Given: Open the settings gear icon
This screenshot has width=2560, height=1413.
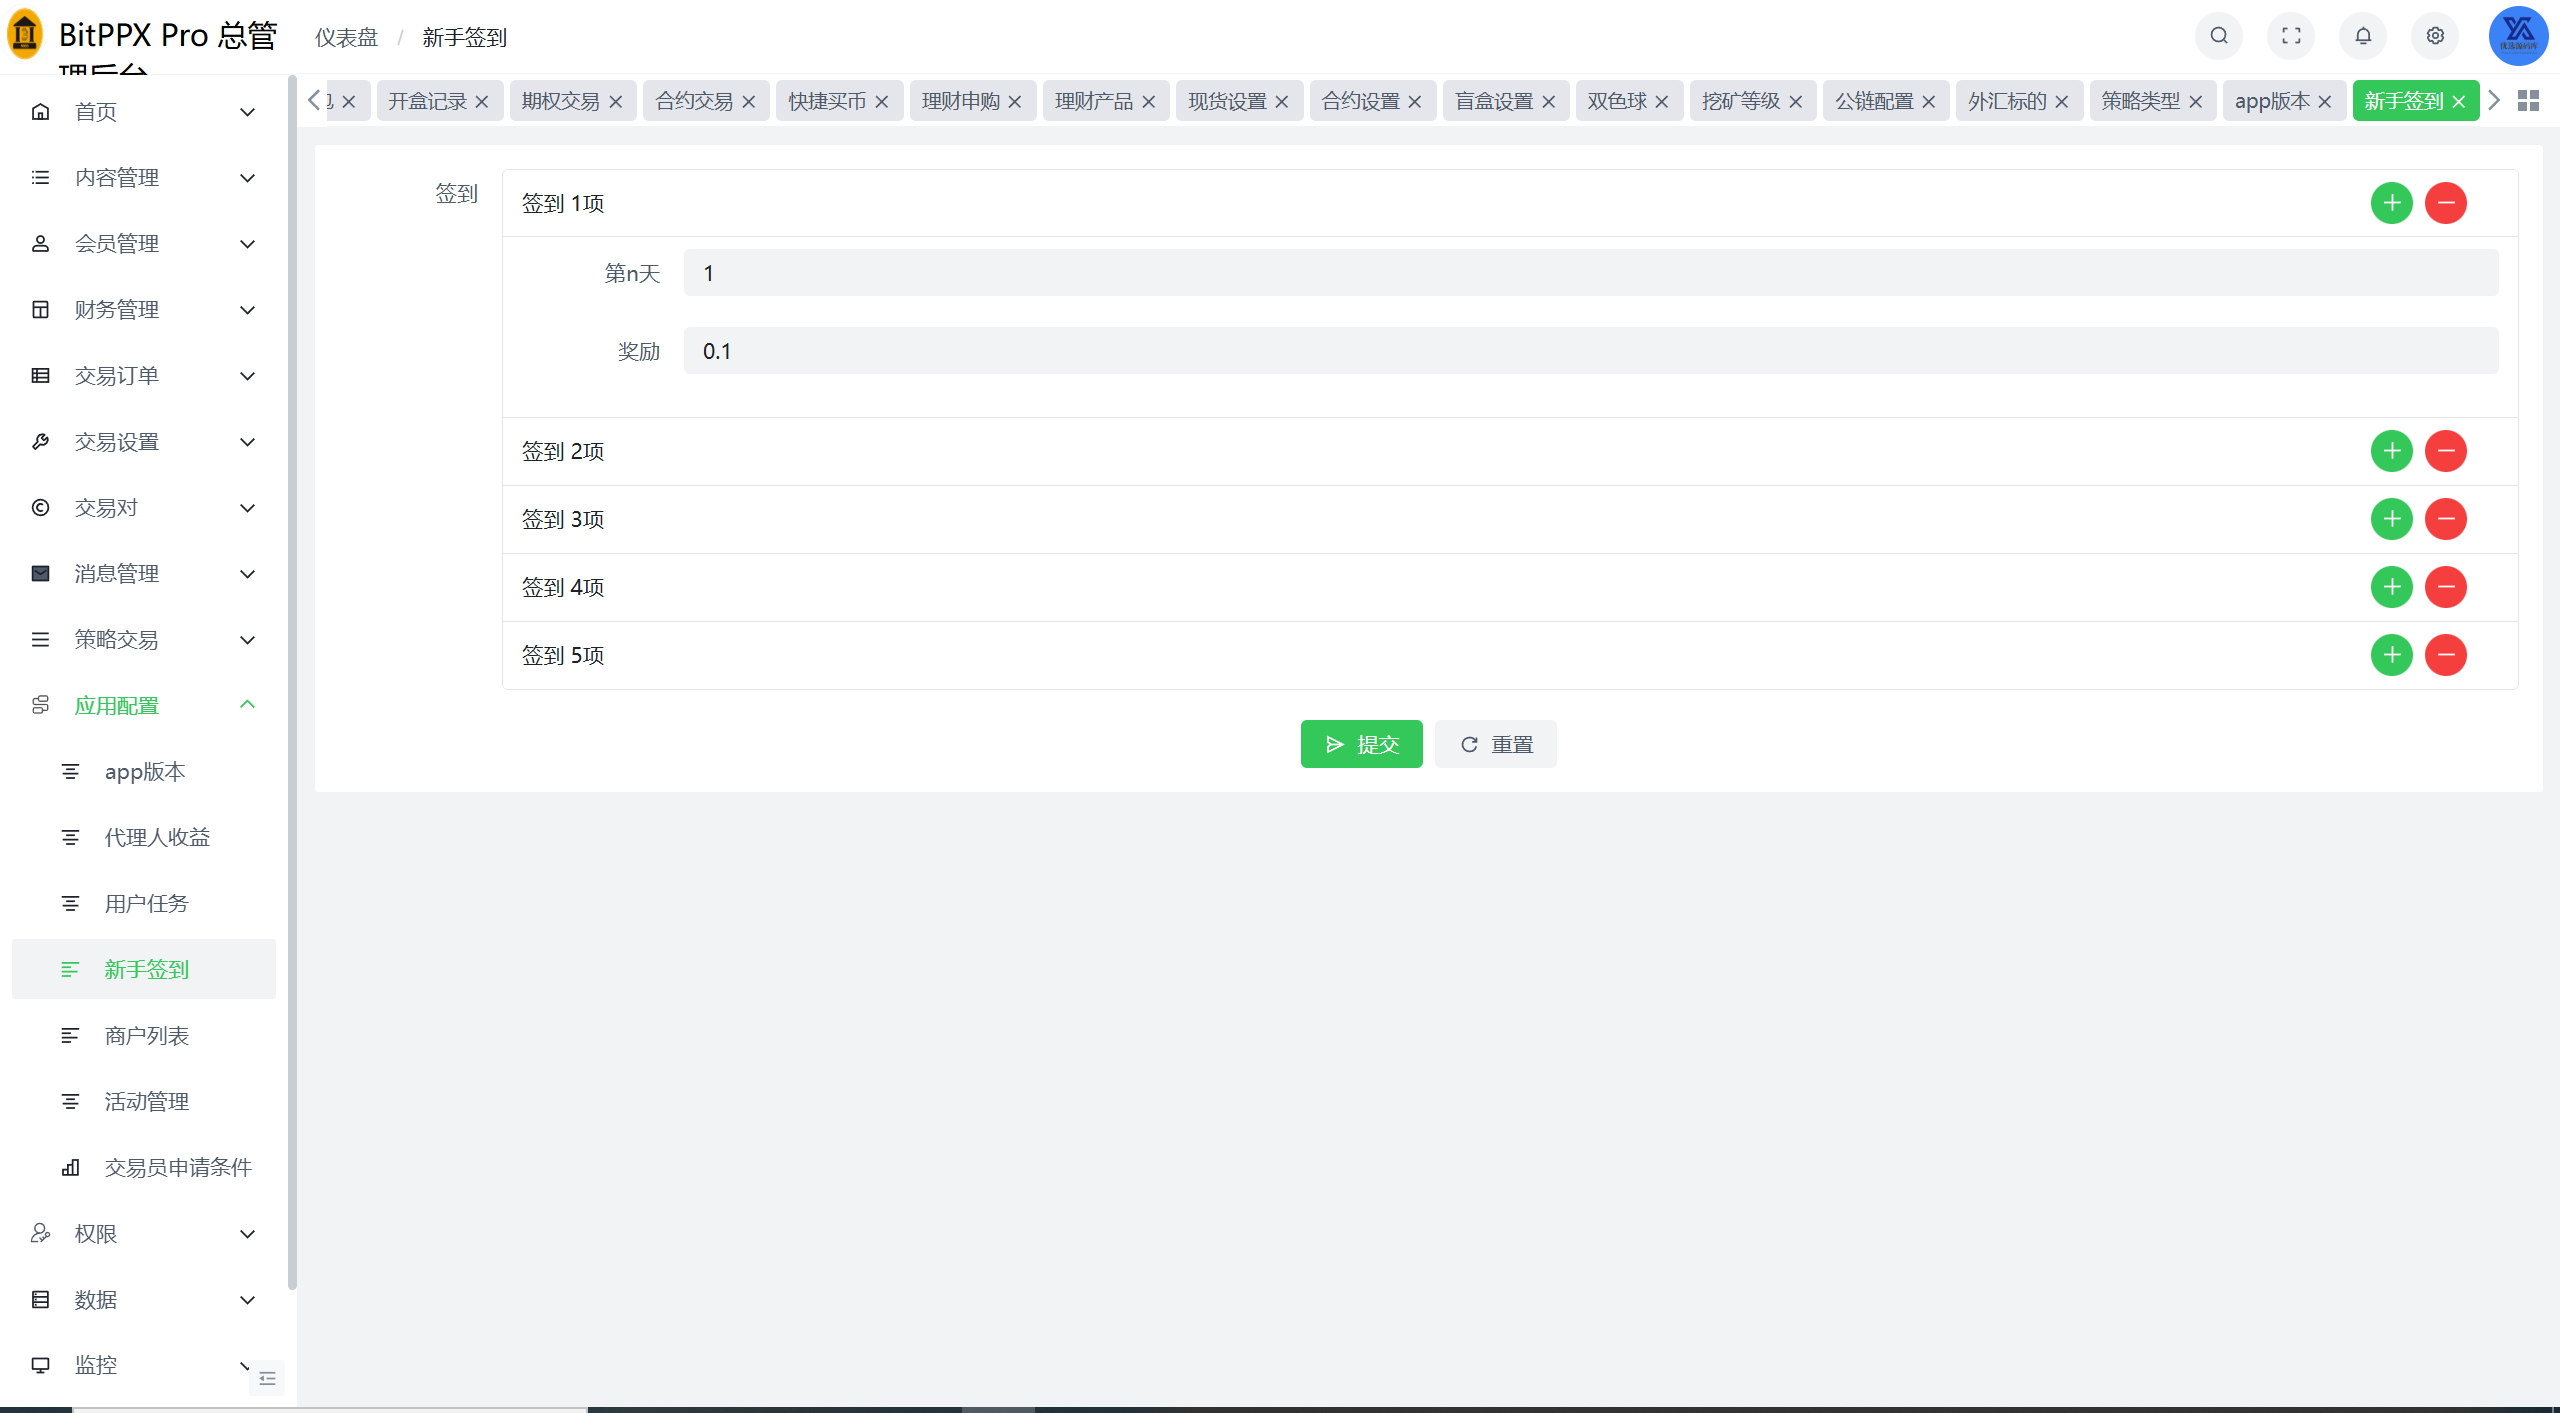Looking at the screenshot, I should tap(2435, 36).
